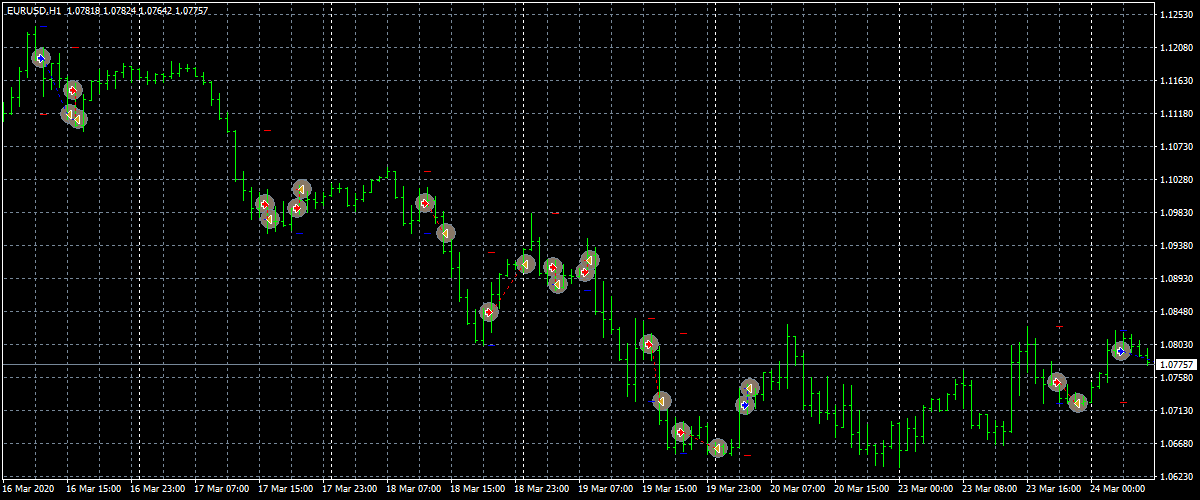
Task: Click time axis label 18 Mar 07:00
Action: 415,490
